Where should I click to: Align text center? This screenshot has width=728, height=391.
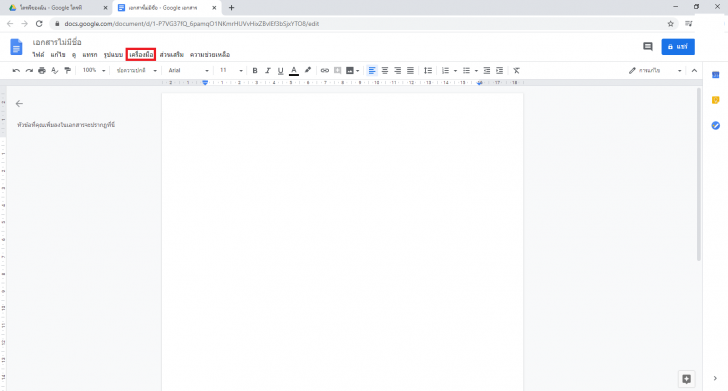click(x=385, y=71)
